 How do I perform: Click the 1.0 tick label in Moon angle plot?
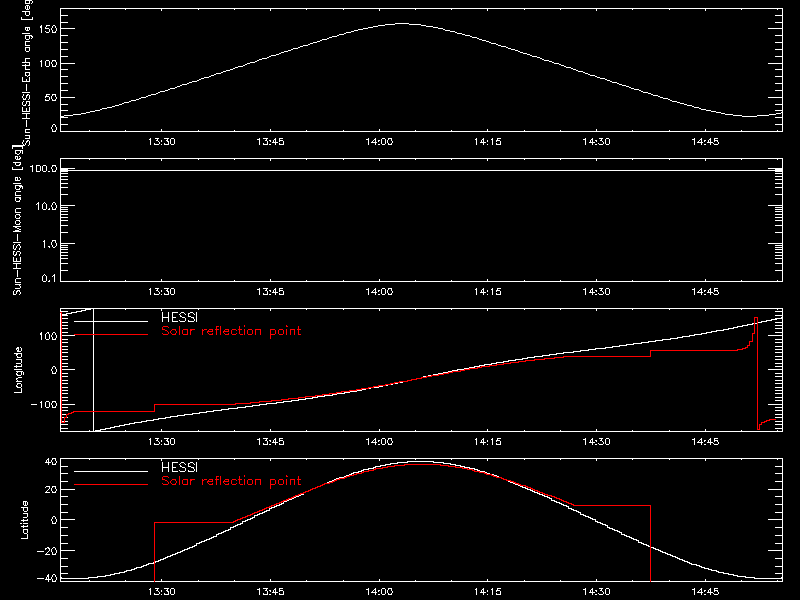pyautogui.click(x=49, y=244)
